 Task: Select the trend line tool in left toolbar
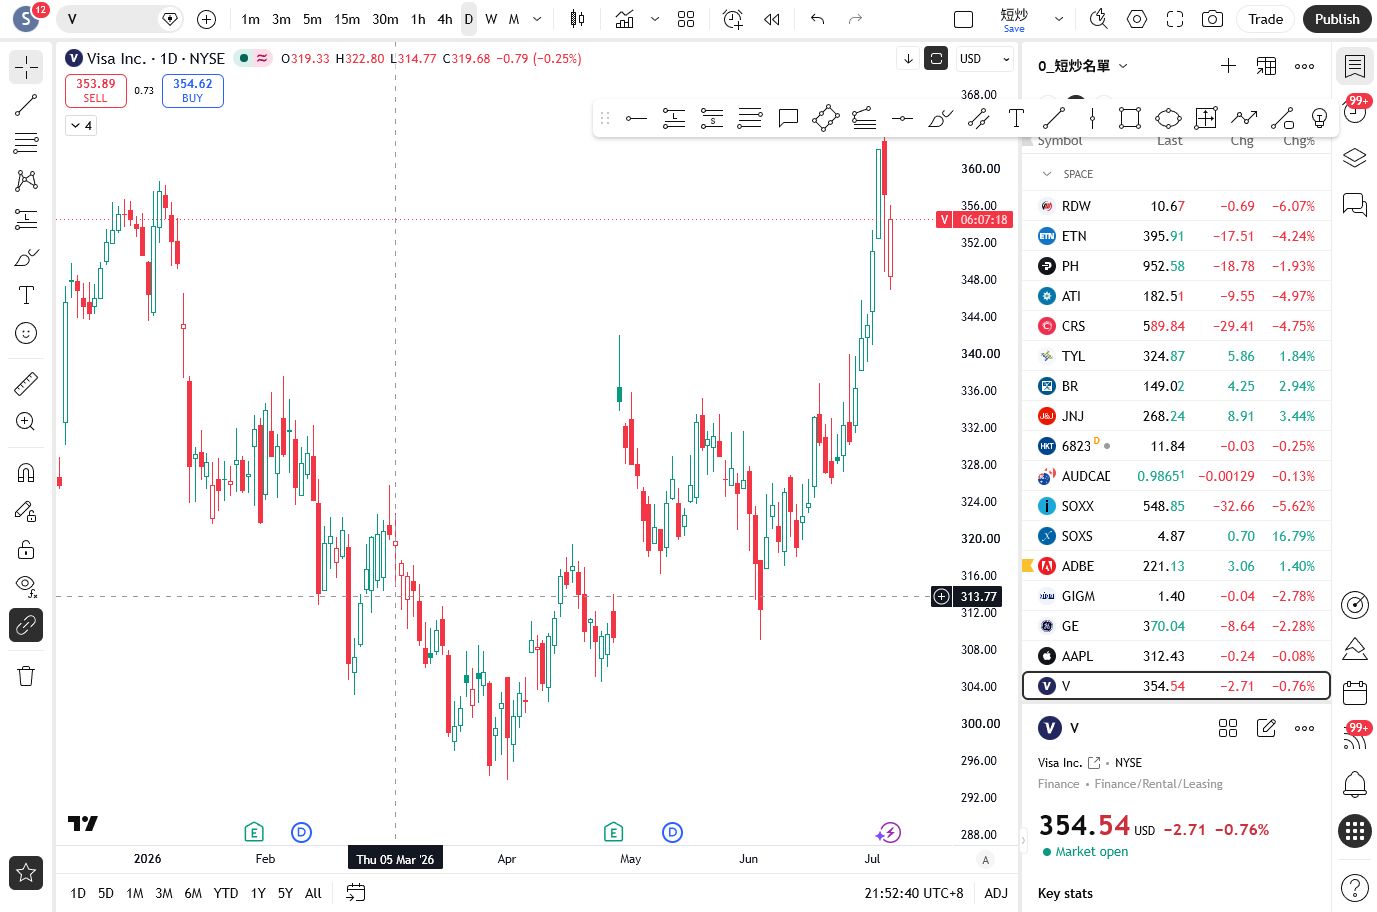[x=26, y=105]
